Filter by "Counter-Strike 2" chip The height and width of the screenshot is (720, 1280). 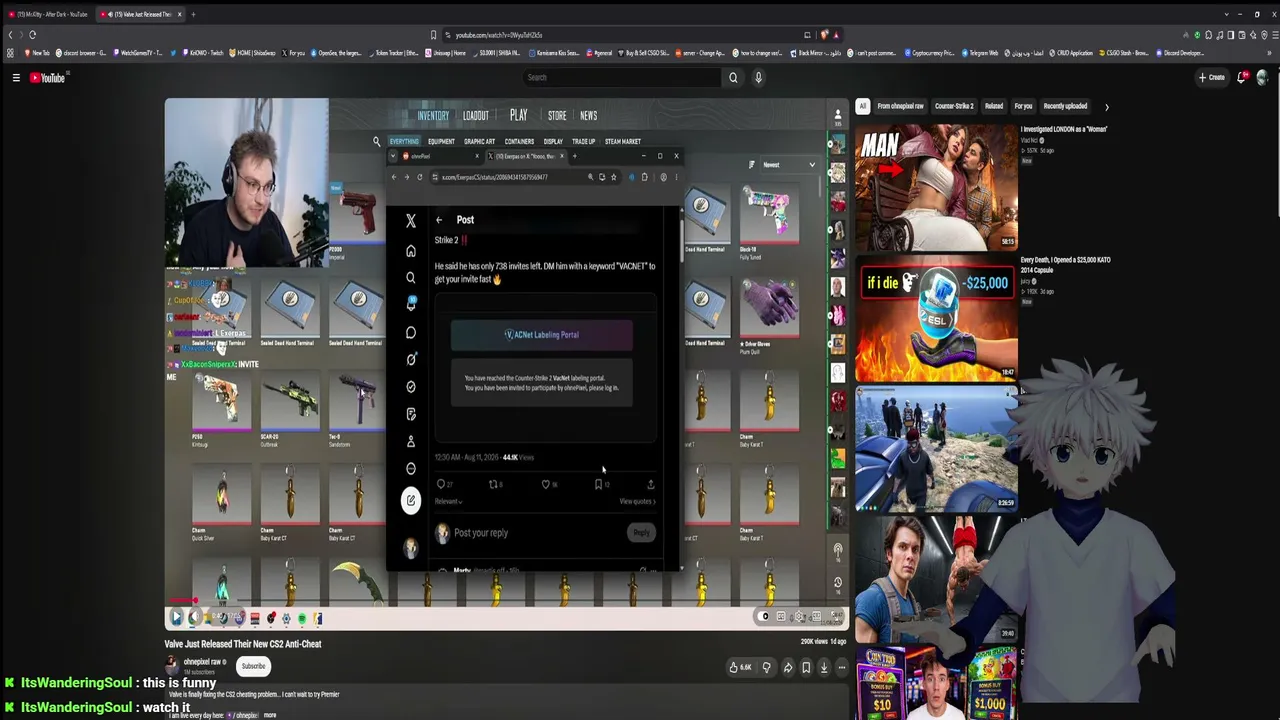(954, 106)
